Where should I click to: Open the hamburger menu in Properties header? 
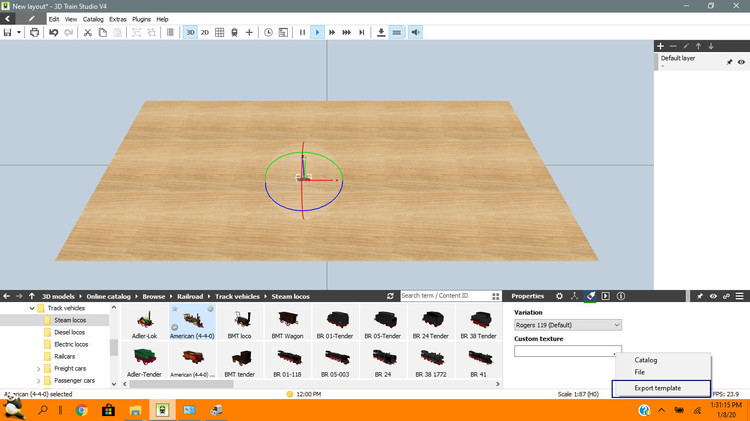[739, 296]
